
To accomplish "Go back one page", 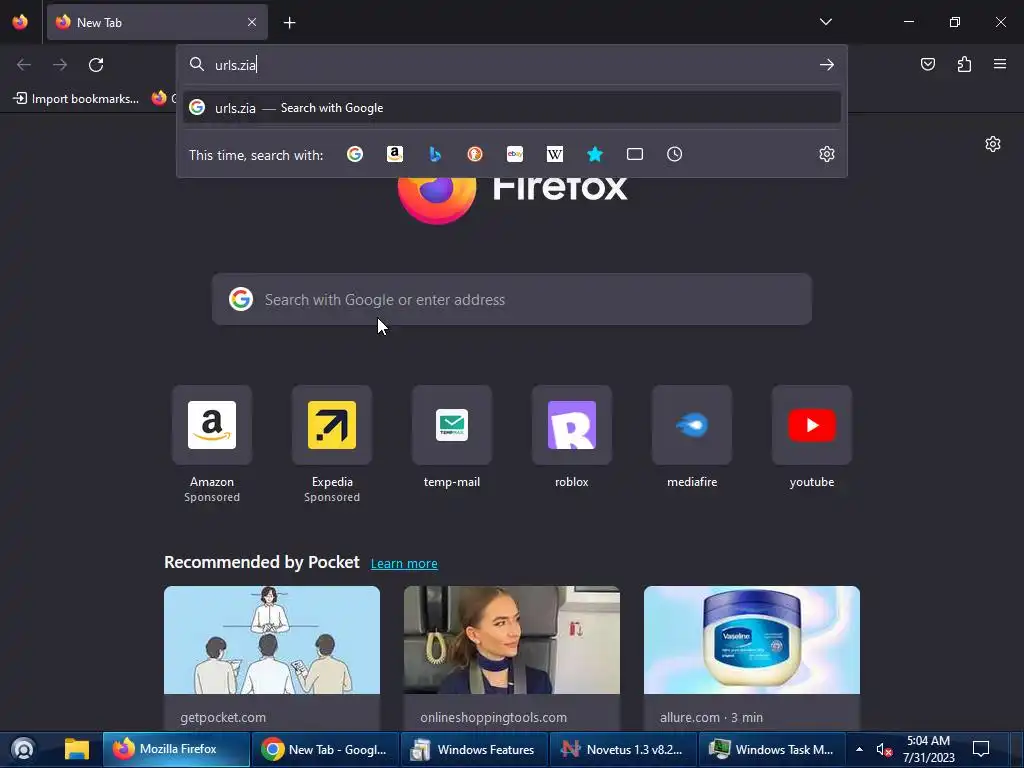I will point(24,65).
